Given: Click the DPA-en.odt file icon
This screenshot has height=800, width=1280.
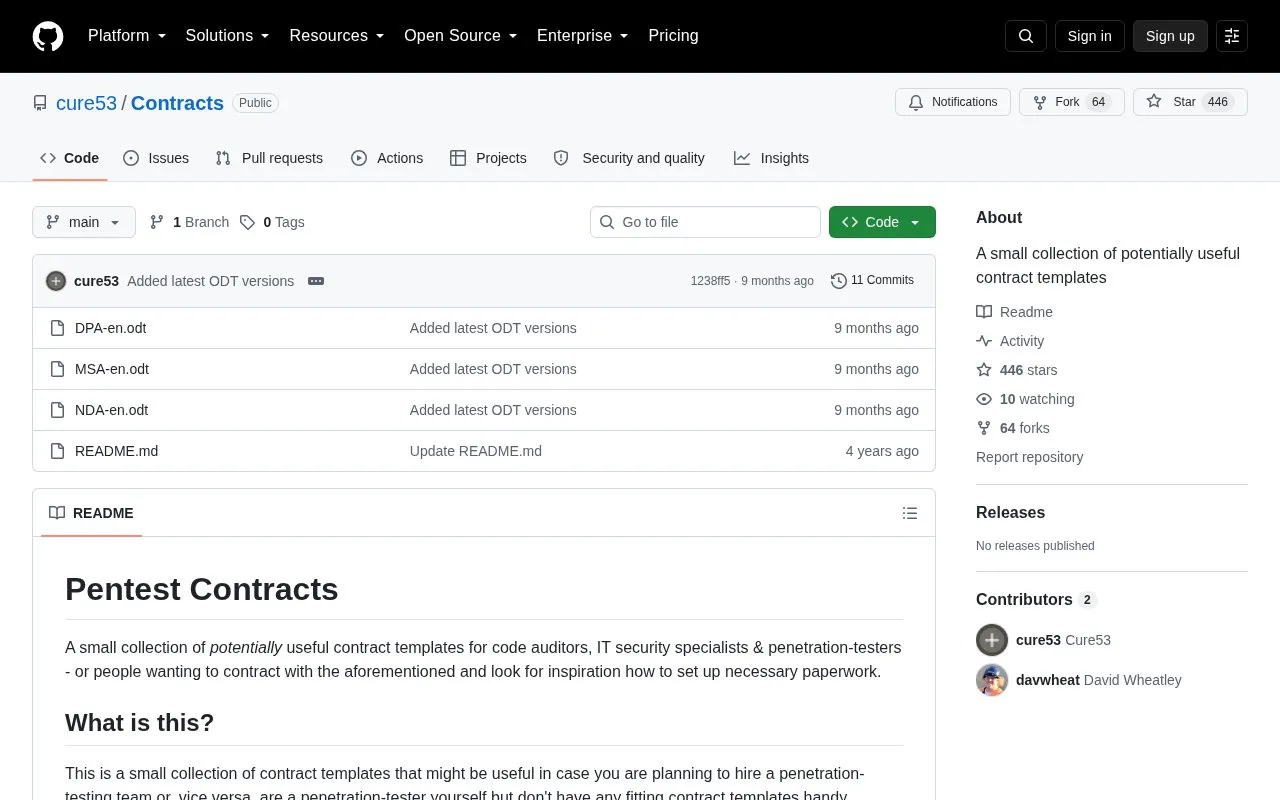Looking at the screenshot, I should pos(57,328).
